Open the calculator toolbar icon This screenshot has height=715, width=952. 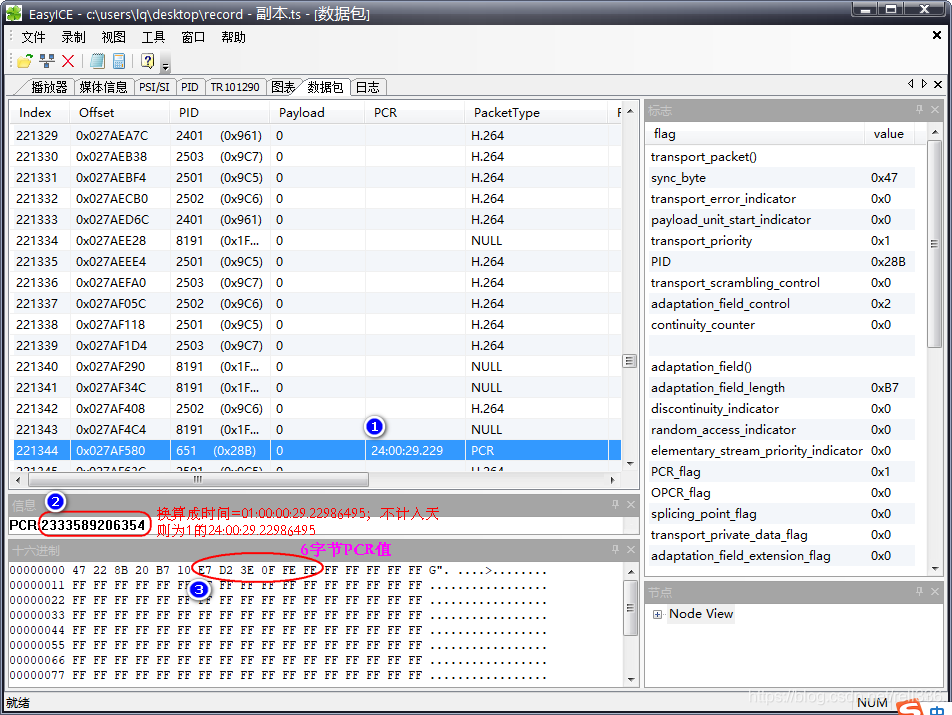coord(119,61)
